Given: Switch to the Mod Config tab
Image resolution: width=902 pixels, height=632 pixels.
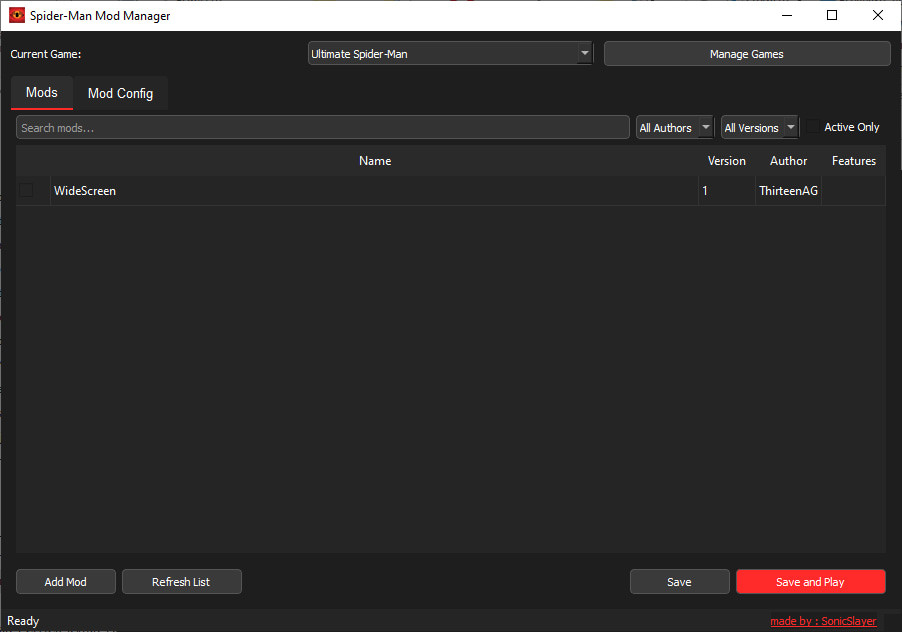Looking at the screenshot, I should [x=120, y=93].
